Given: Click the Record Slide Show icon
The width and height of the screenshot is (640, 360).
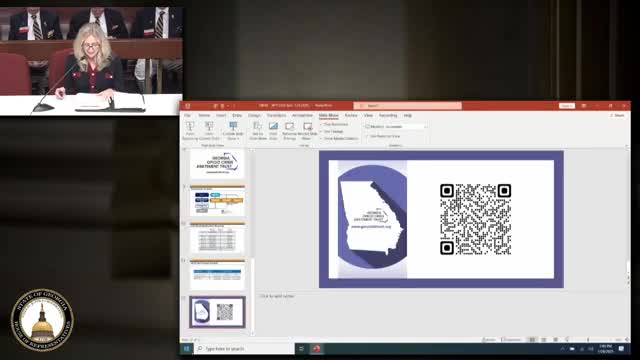Looking at the screenshot, I should tap(308, 131).
